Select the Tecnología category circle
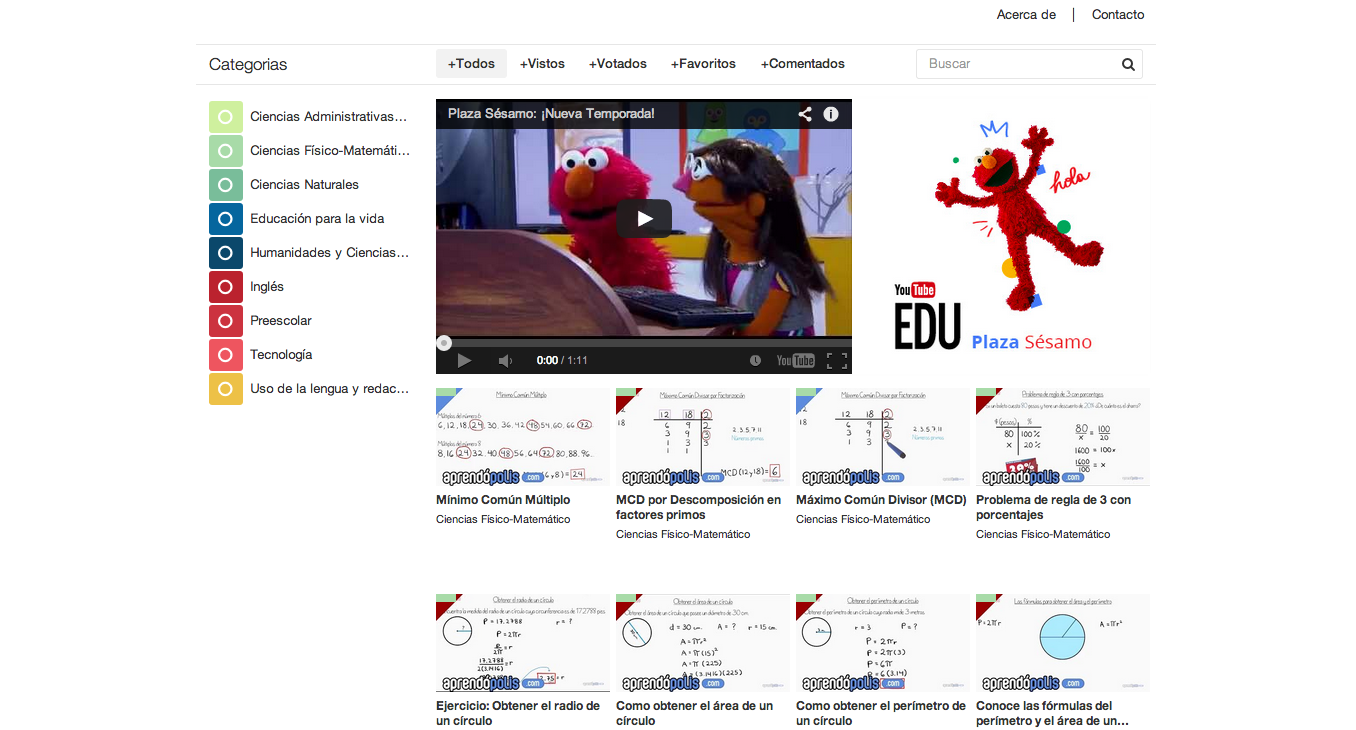Screen dimensions: 1356x730 (x=226, y=355)
